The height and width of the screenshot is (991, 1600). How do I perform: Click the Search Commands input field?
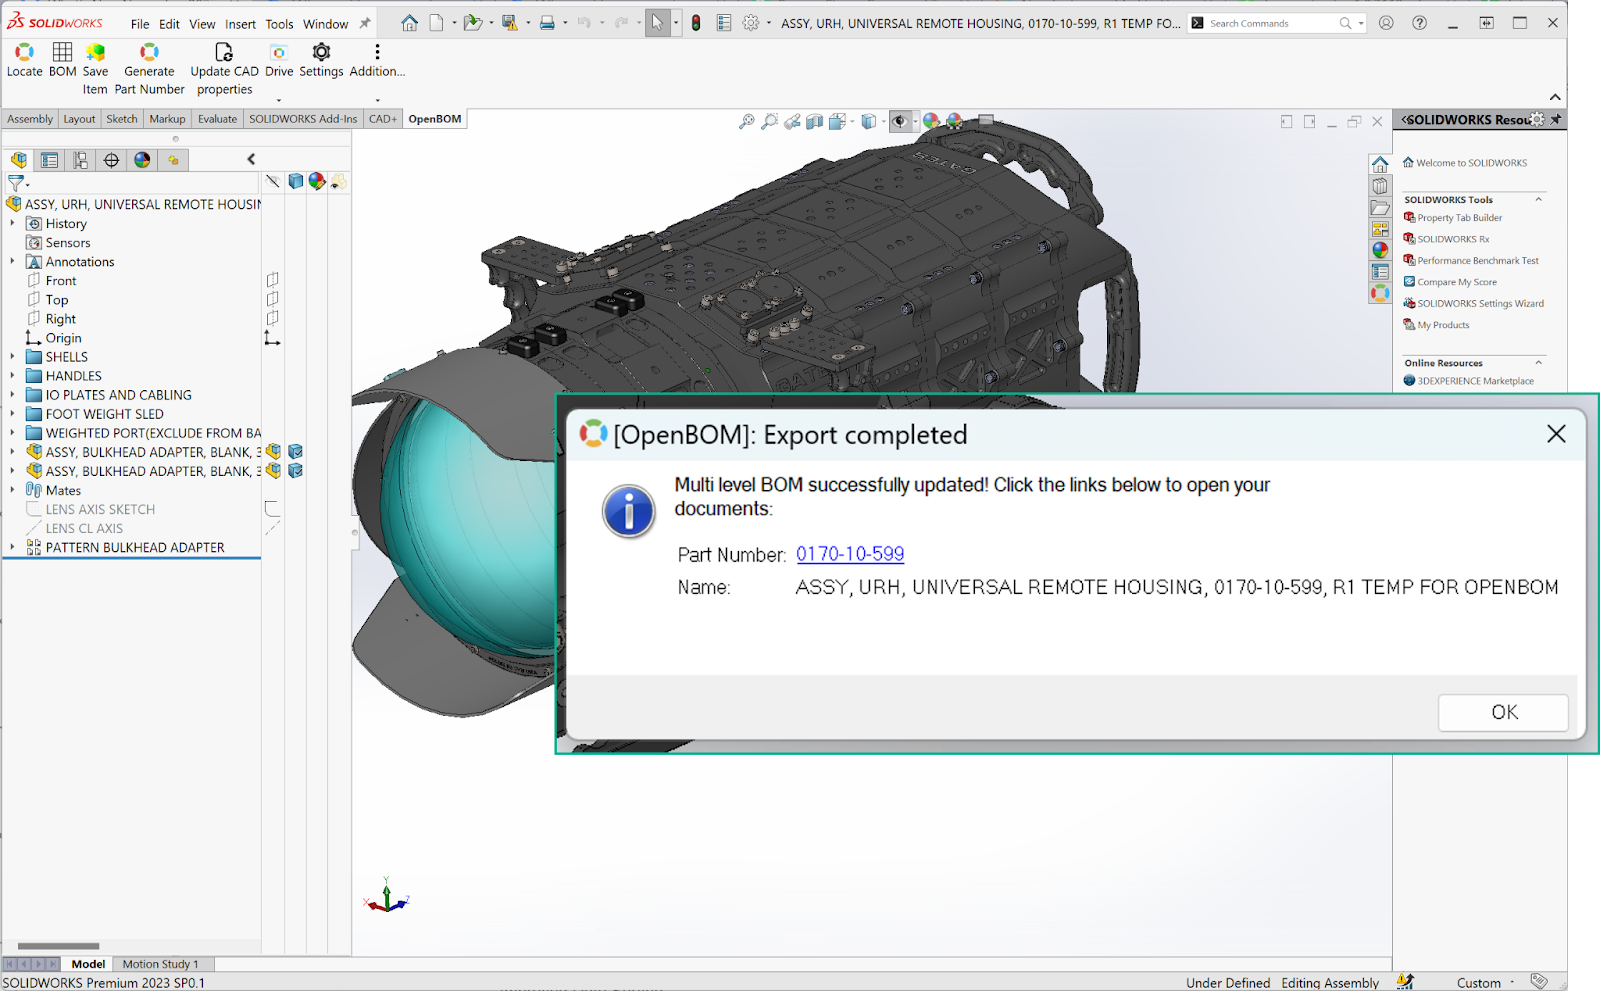pyautogui.click(x=1271, y=23)
